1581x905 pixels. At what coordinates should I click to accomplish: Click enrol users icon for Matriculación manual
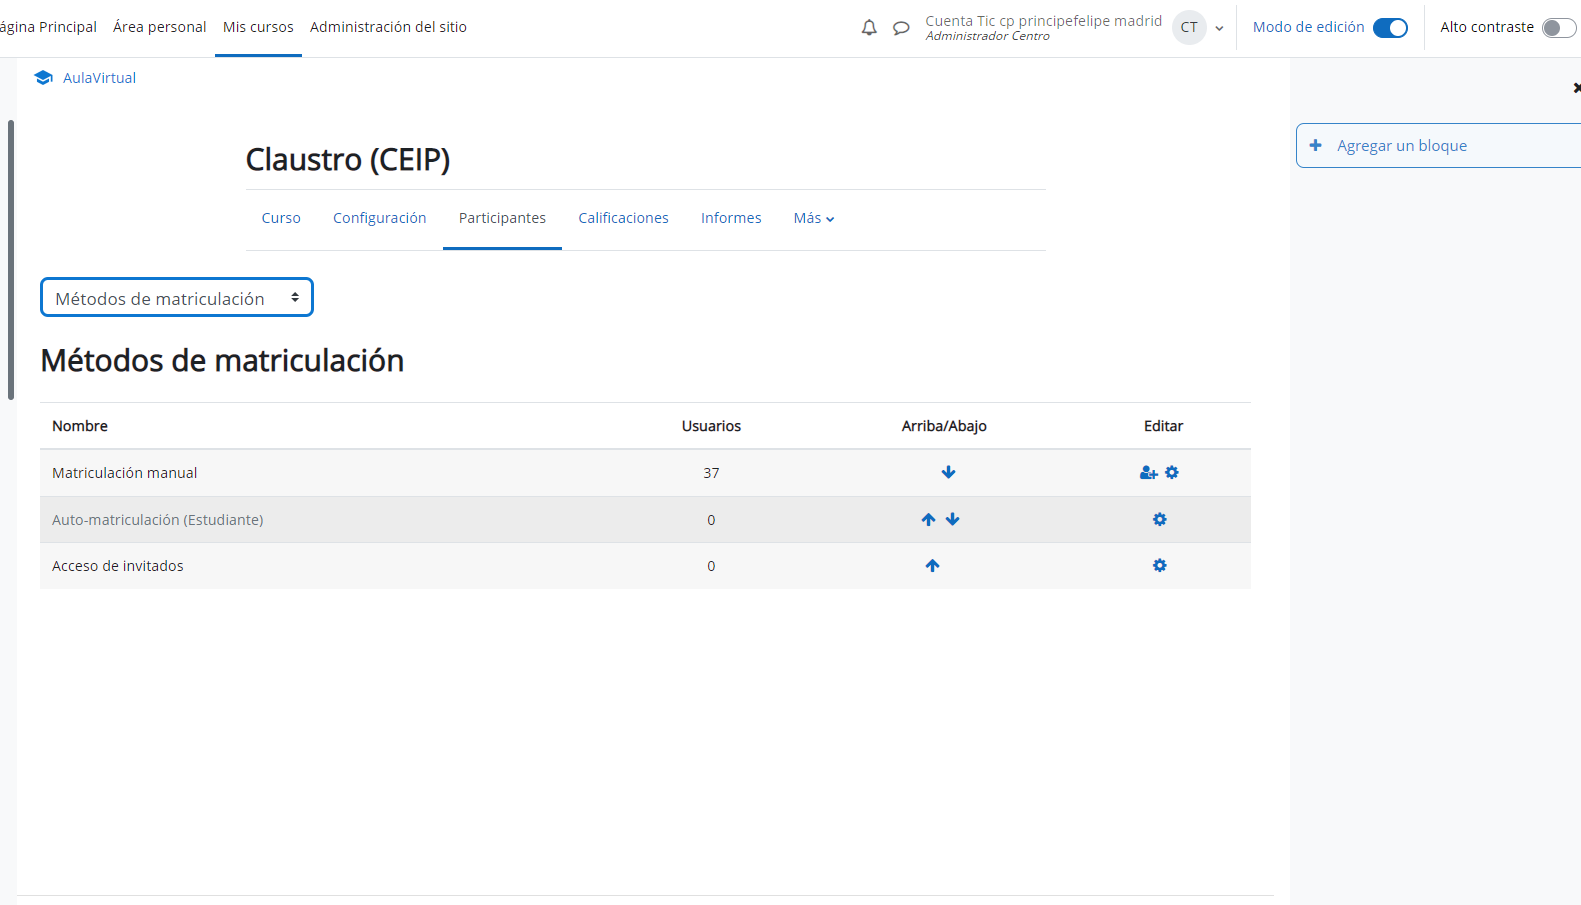pos(1148,473)
